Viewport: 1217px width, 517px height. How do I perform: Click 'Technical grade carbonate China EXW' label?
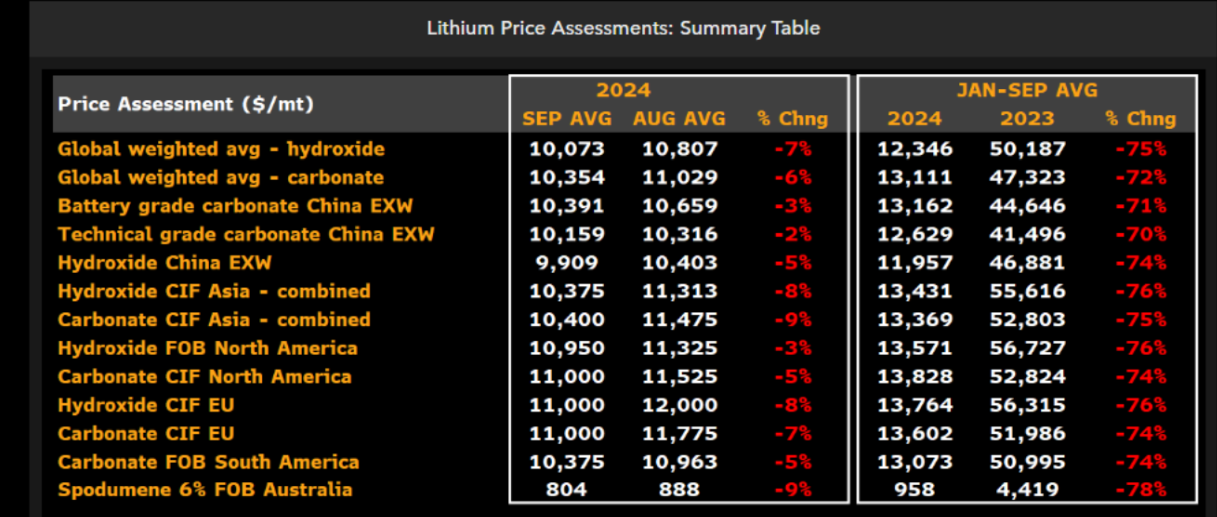click(246, 235)
